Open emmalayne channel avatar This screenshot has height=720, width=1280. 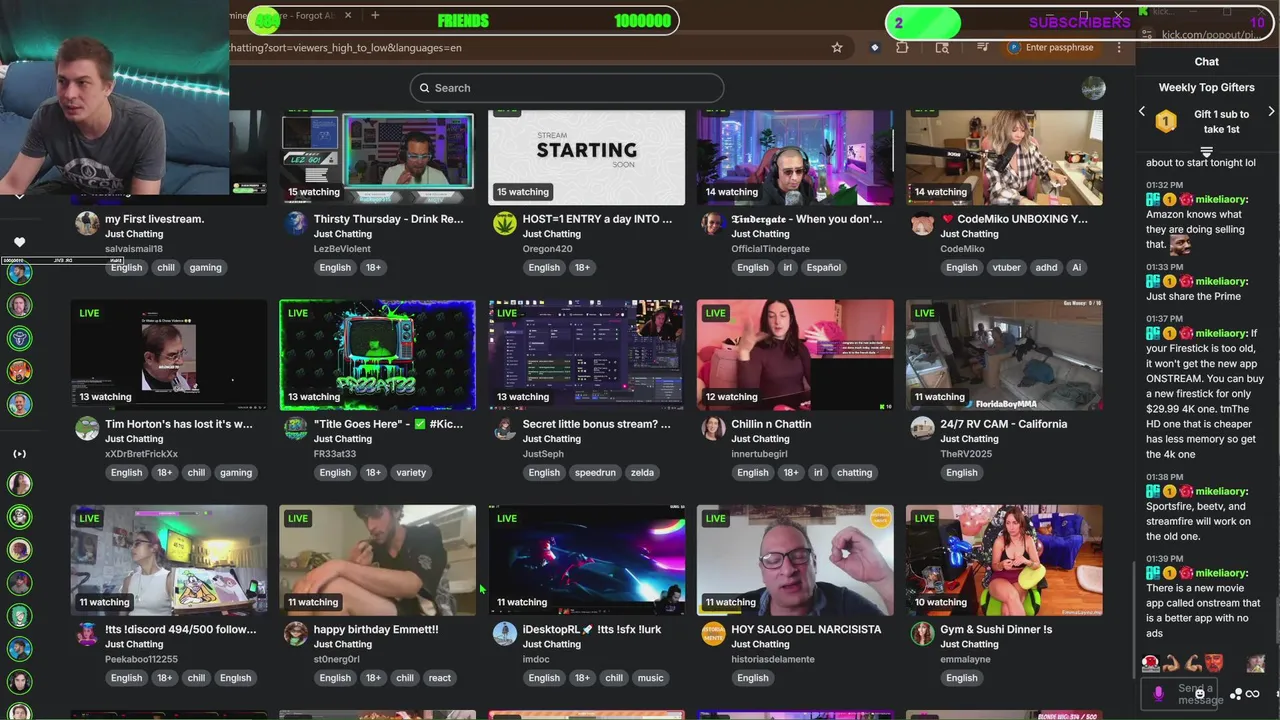(x=922, y=633)
